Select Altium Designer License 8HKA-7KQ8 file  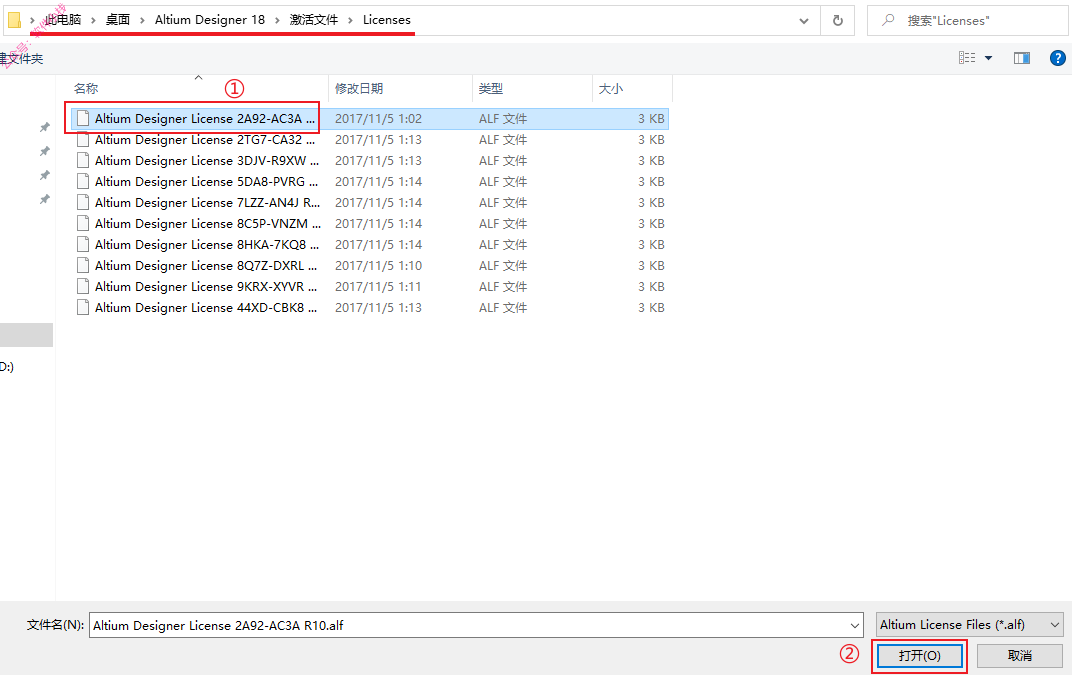(370, 244)
